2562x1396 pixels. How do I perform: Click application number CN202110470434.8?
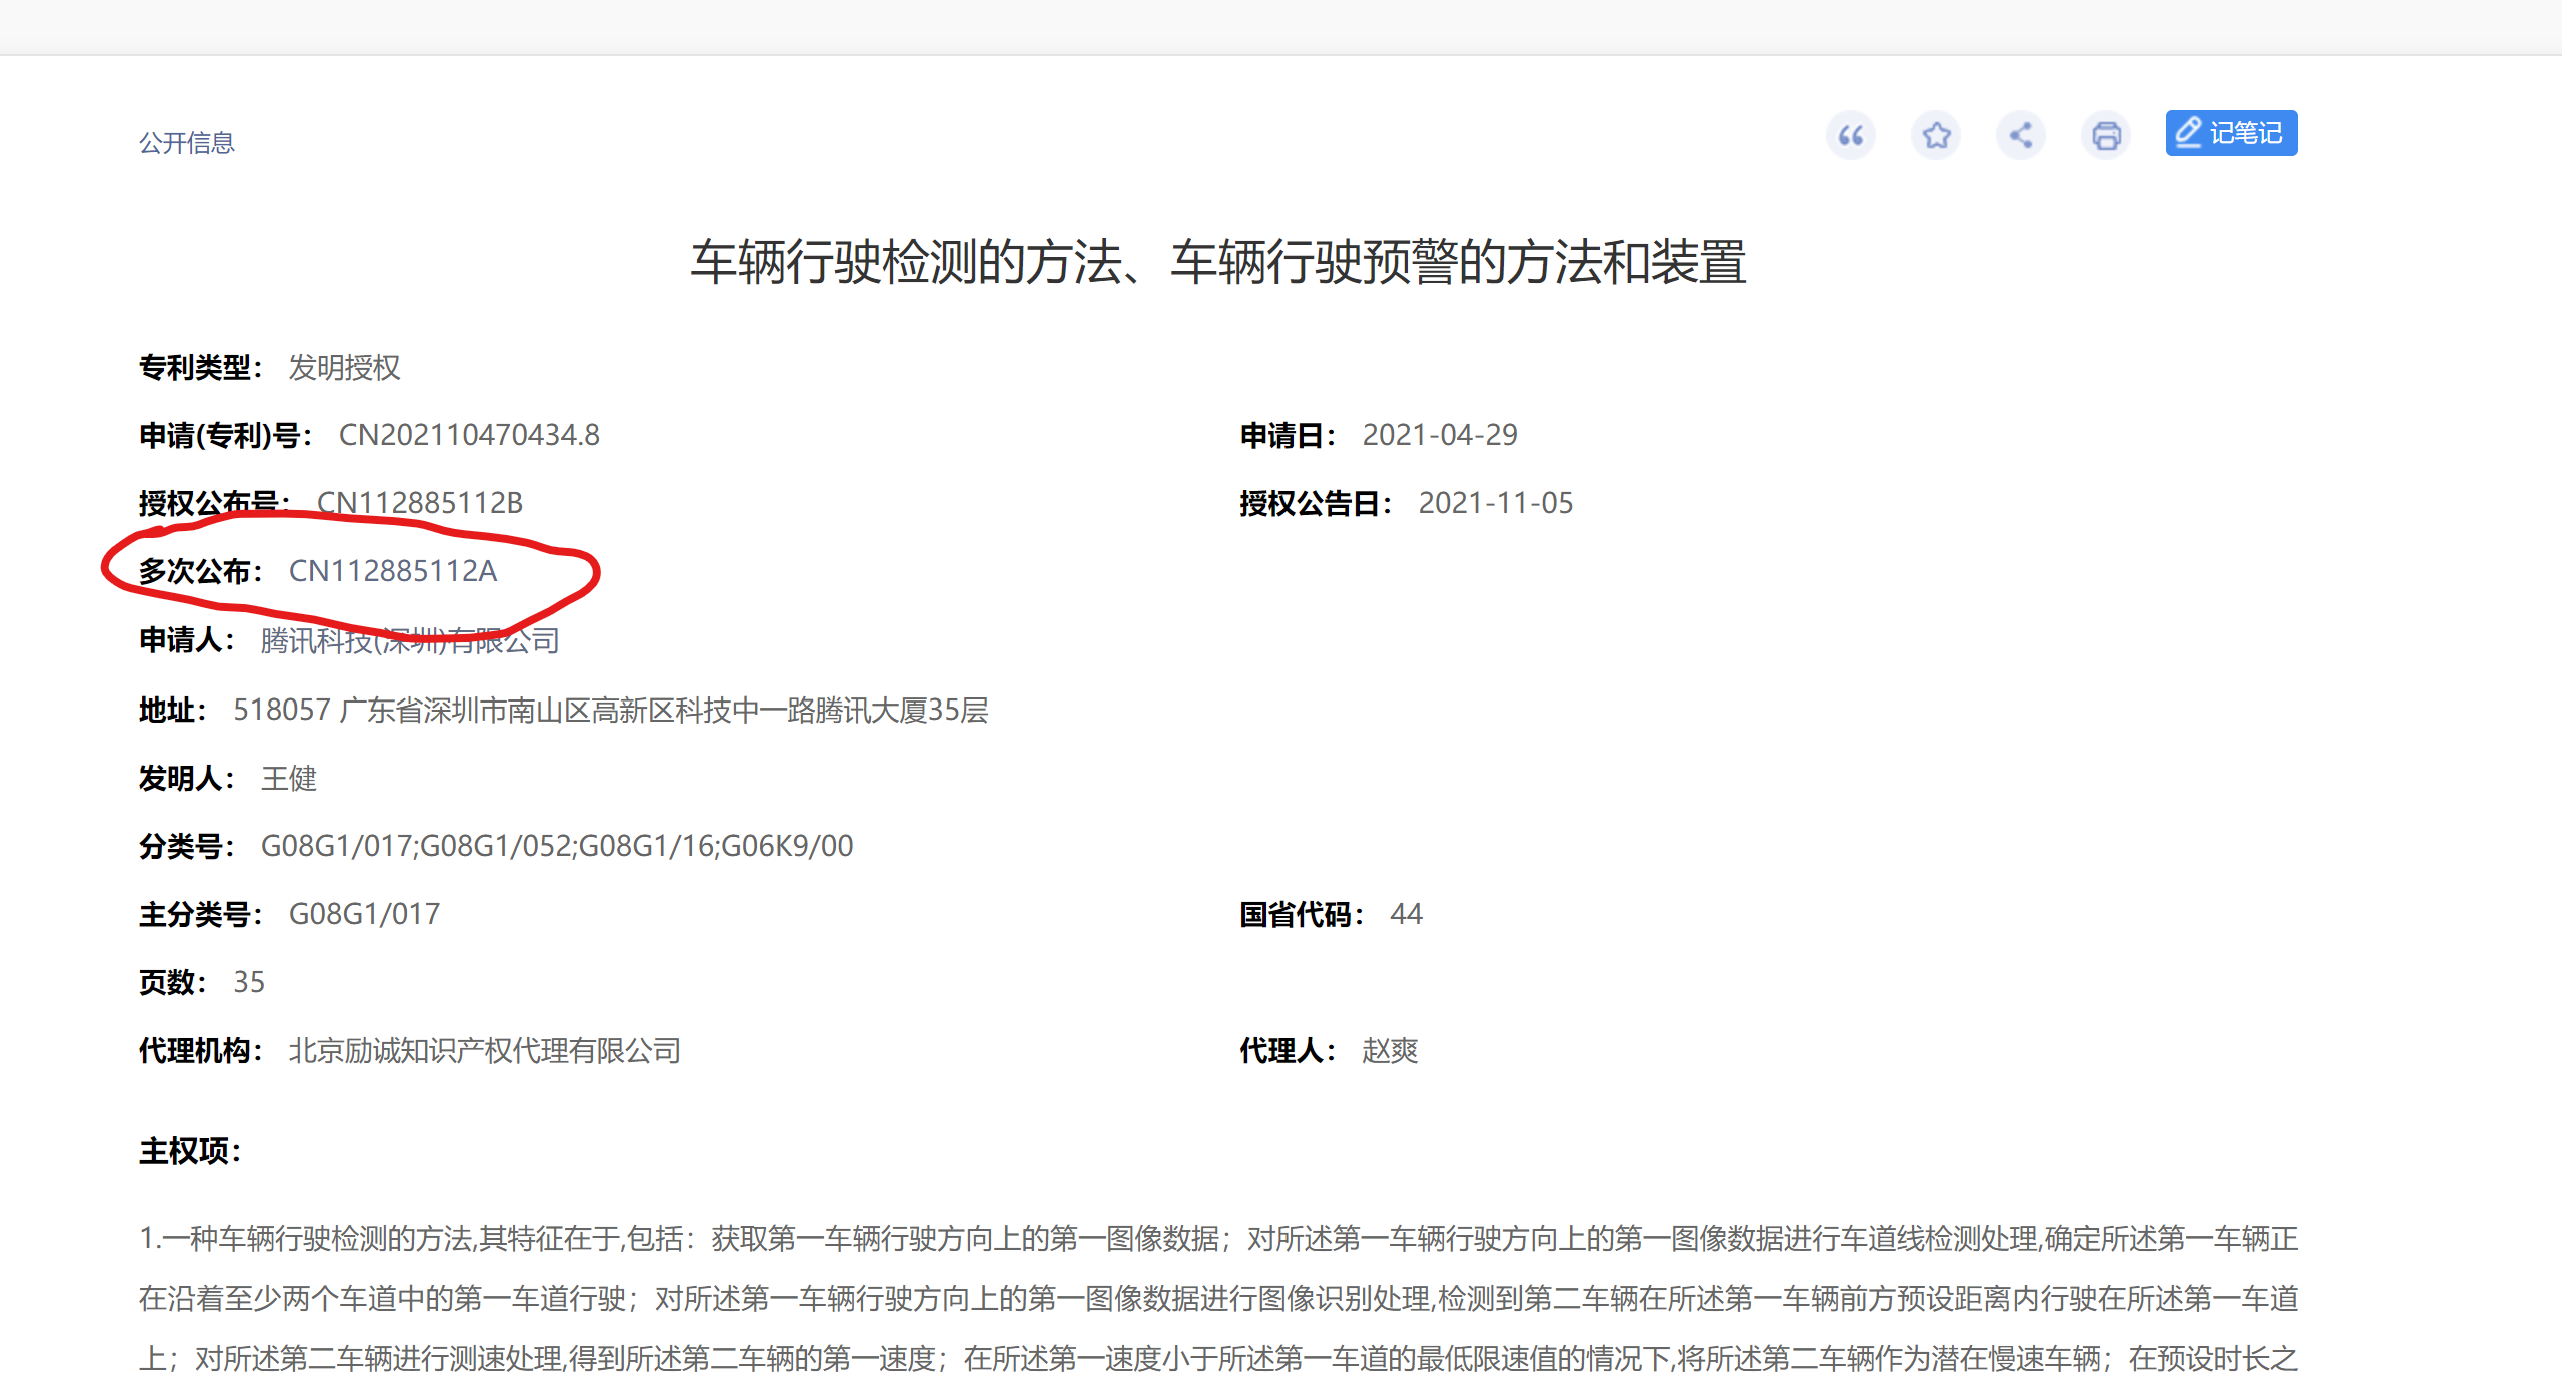[x=468, y=435]
